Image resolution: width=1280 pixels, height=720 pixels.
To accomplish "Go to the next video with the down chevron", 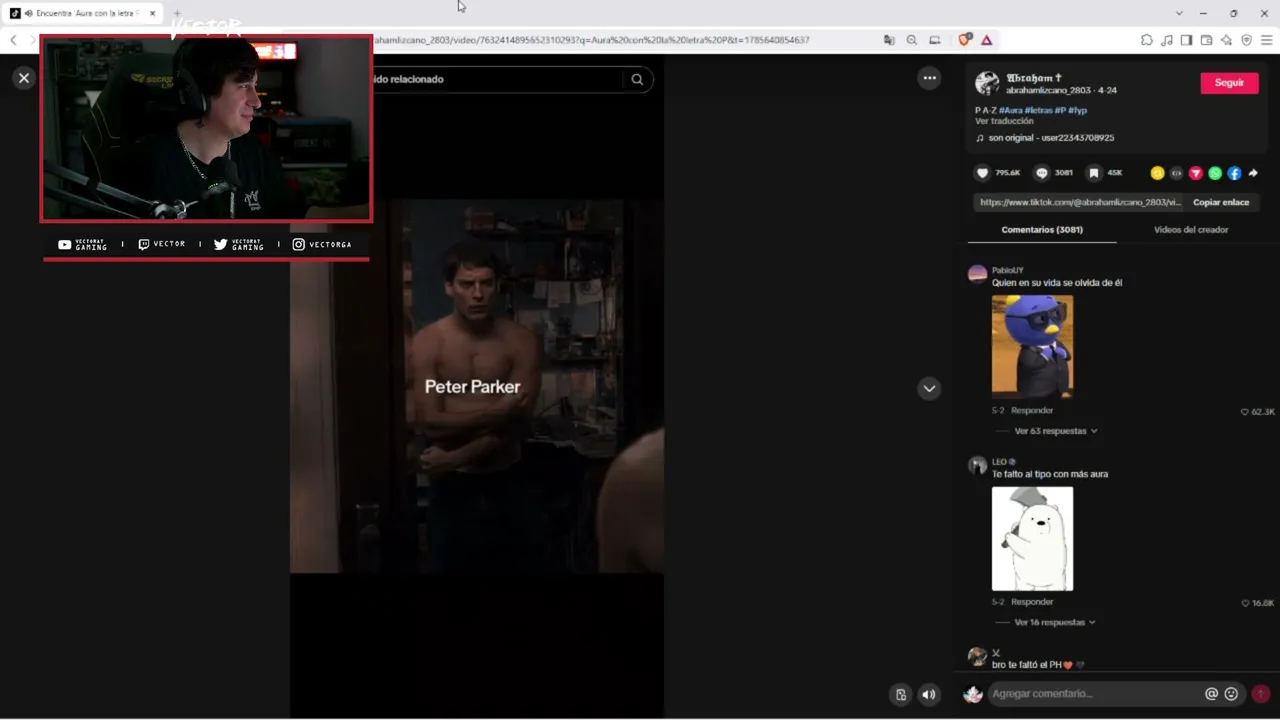I will [x=929, y=388].
